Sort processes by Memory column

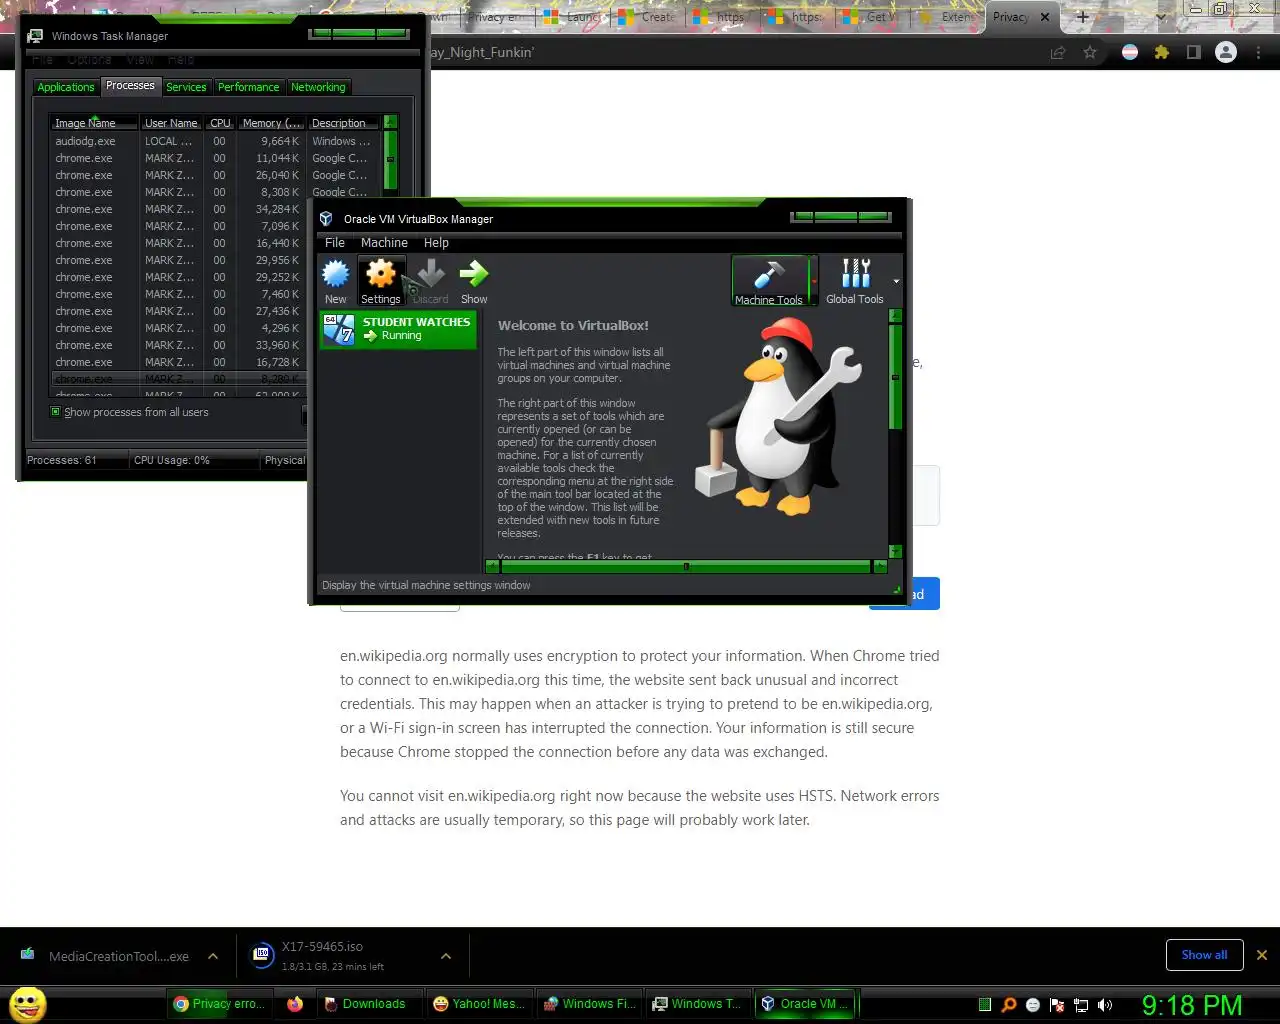pos(271,123)
